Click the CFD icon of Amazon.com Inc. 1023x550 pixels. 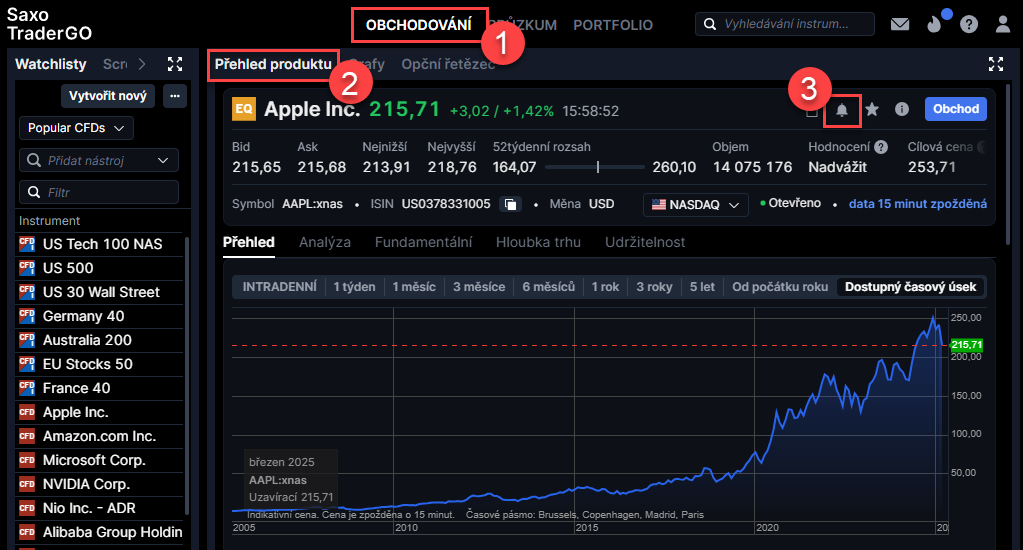tap(27, 436)
